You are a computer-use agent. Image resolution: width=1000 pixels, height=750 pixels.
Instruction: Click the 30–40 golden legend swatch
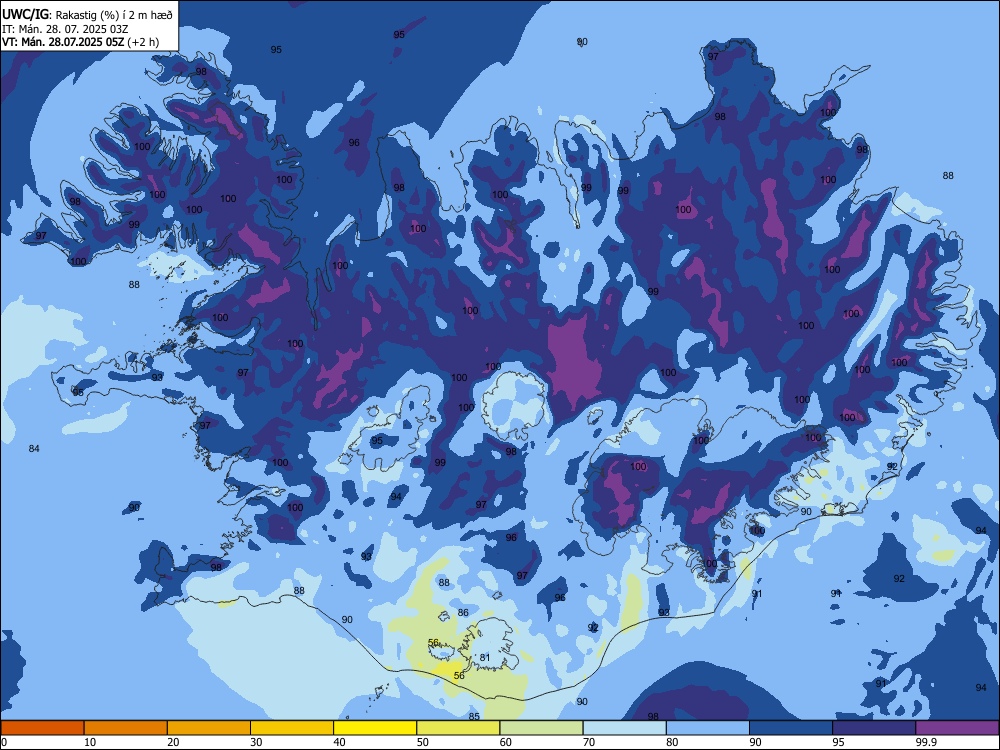(x=292, y=728)
